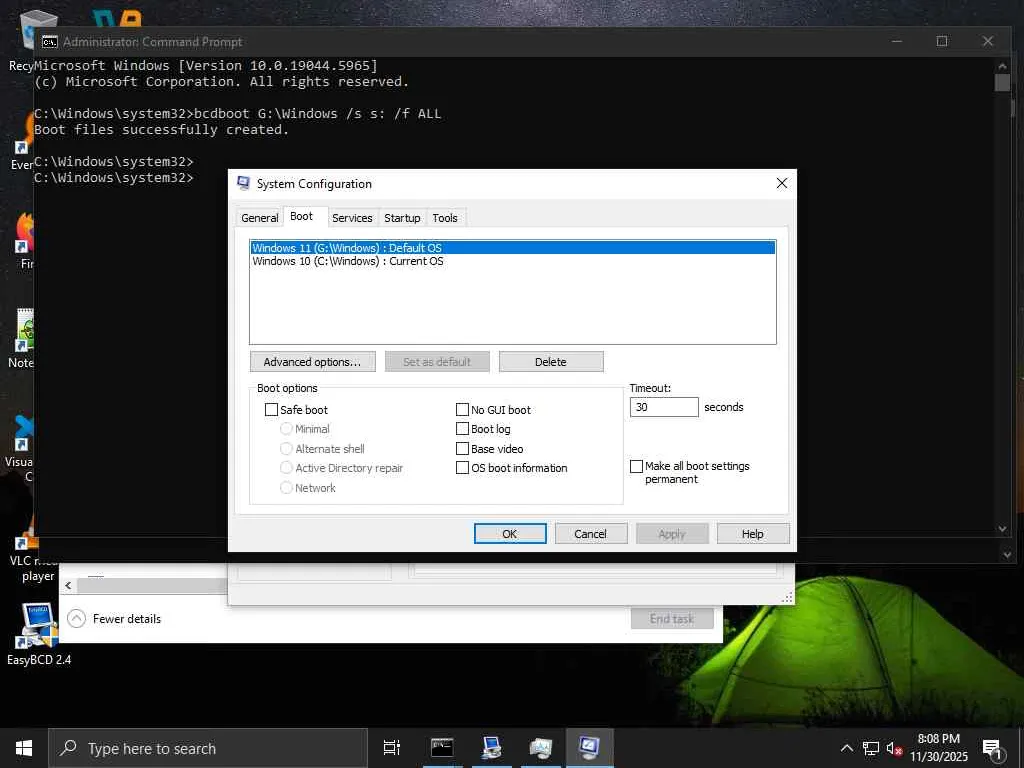Click the Command Prompt vertical scrollbar thumb
Viewport: 1024px width, 768px height.
pos(1002,82)
